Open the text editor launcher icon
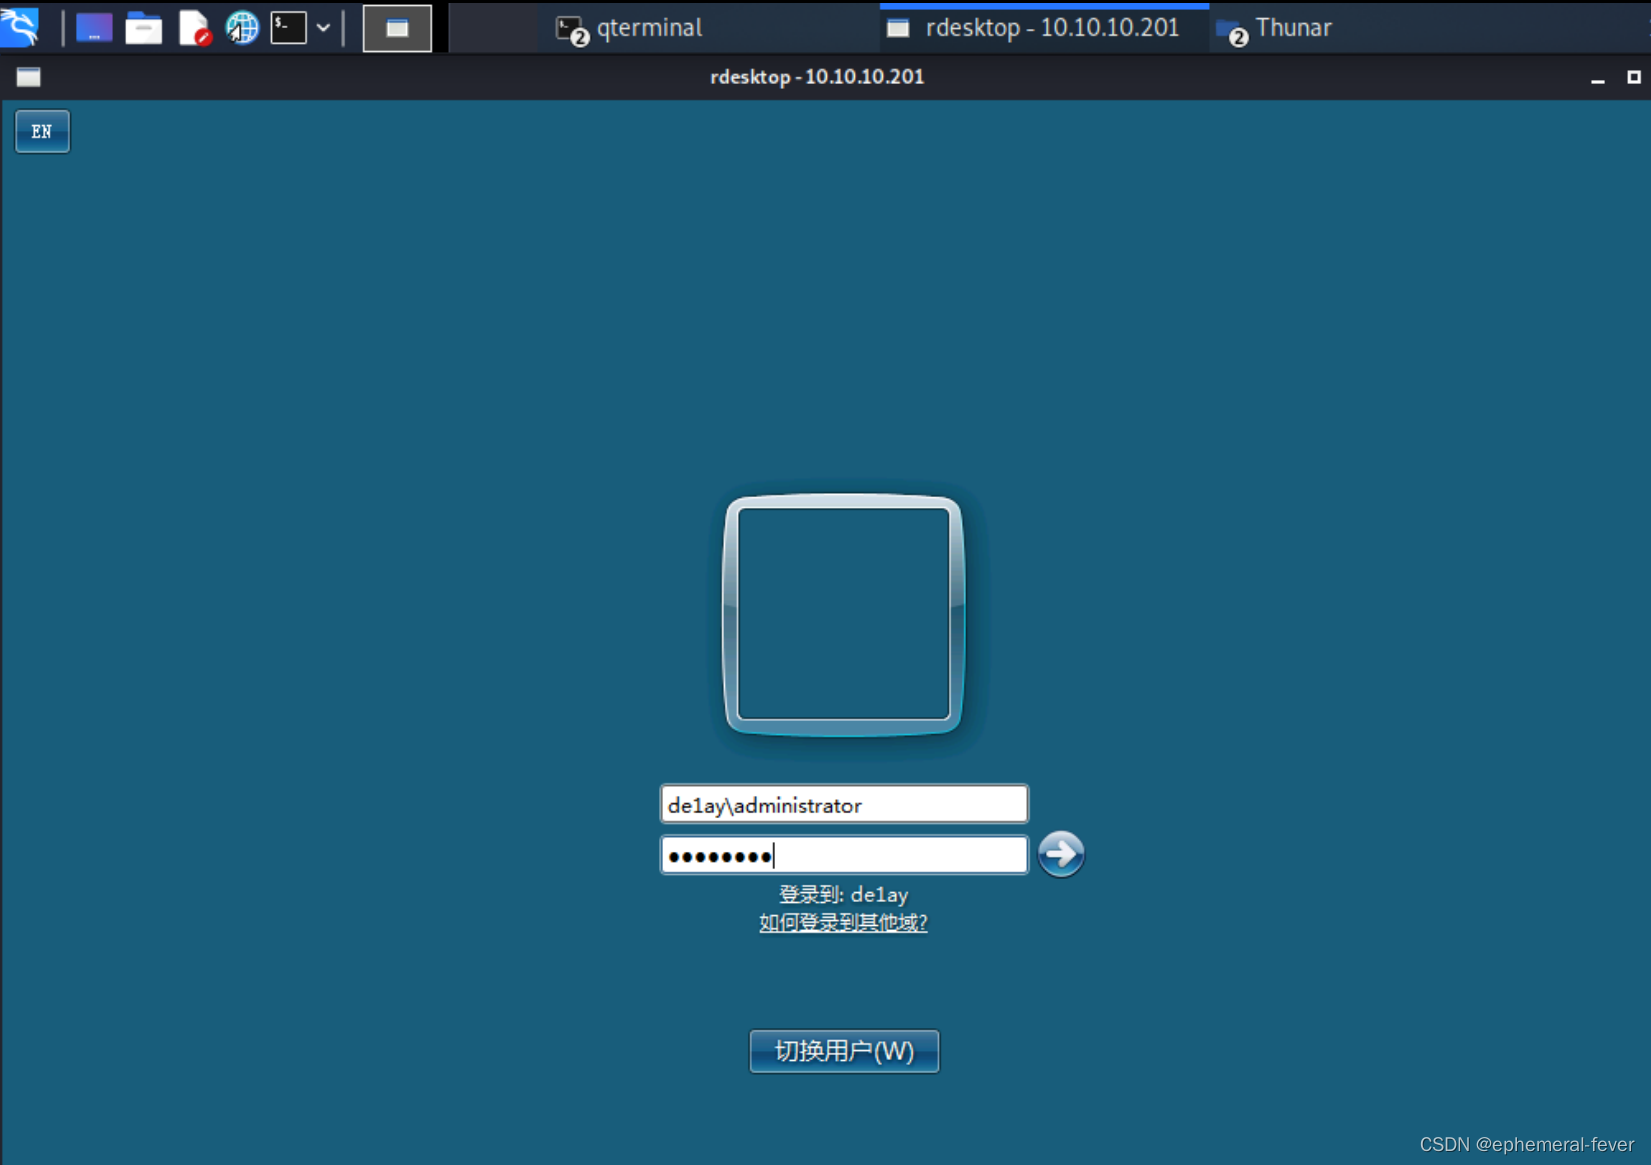The width and height of the screenshot is (1651, 1165). coord(194,28)
